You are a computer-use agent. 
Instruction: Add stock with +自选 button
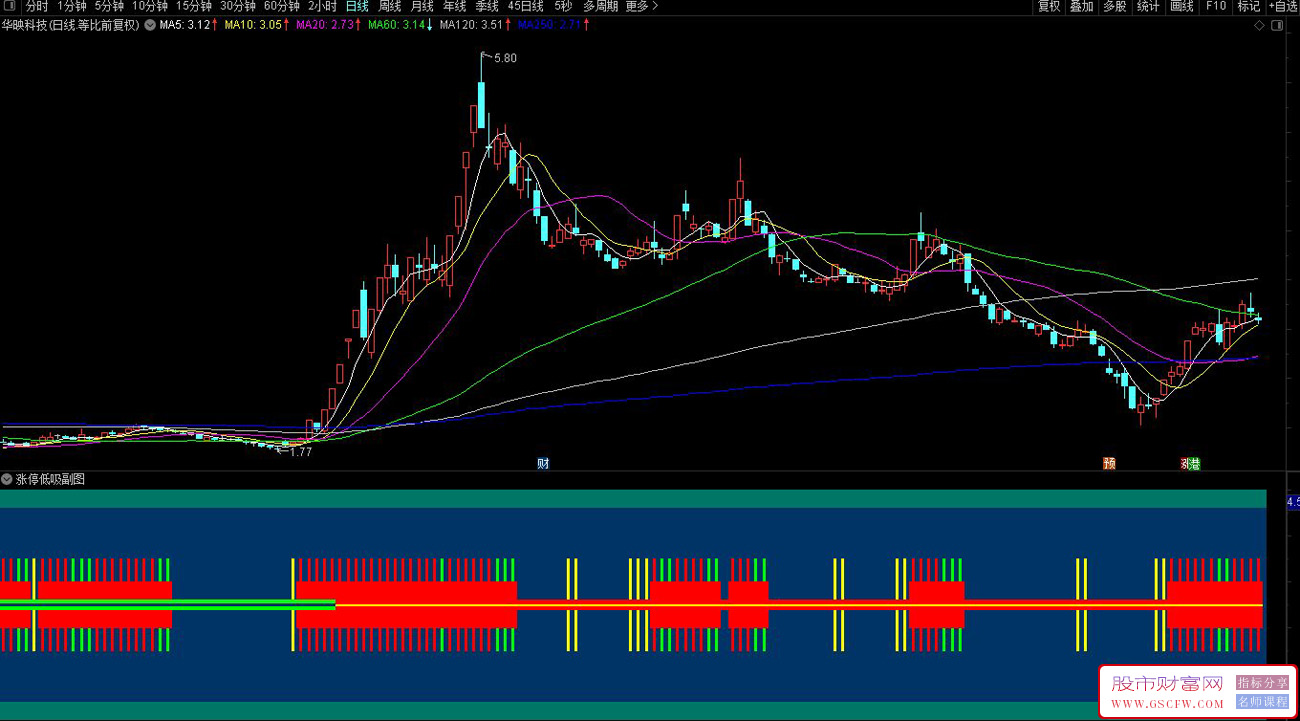(x=1281, y=6)
